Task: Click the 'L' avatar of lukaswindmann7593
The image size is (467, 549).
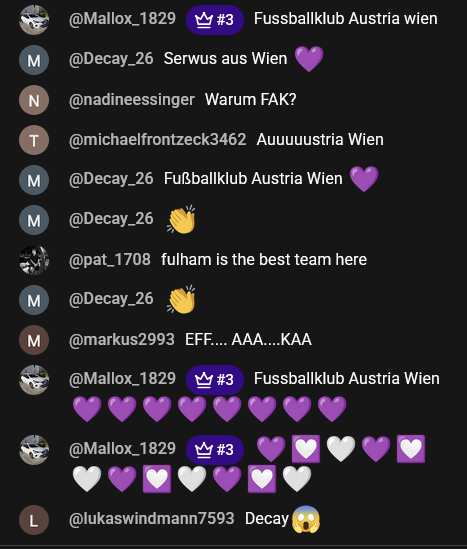Action: [x=34, y=520]
